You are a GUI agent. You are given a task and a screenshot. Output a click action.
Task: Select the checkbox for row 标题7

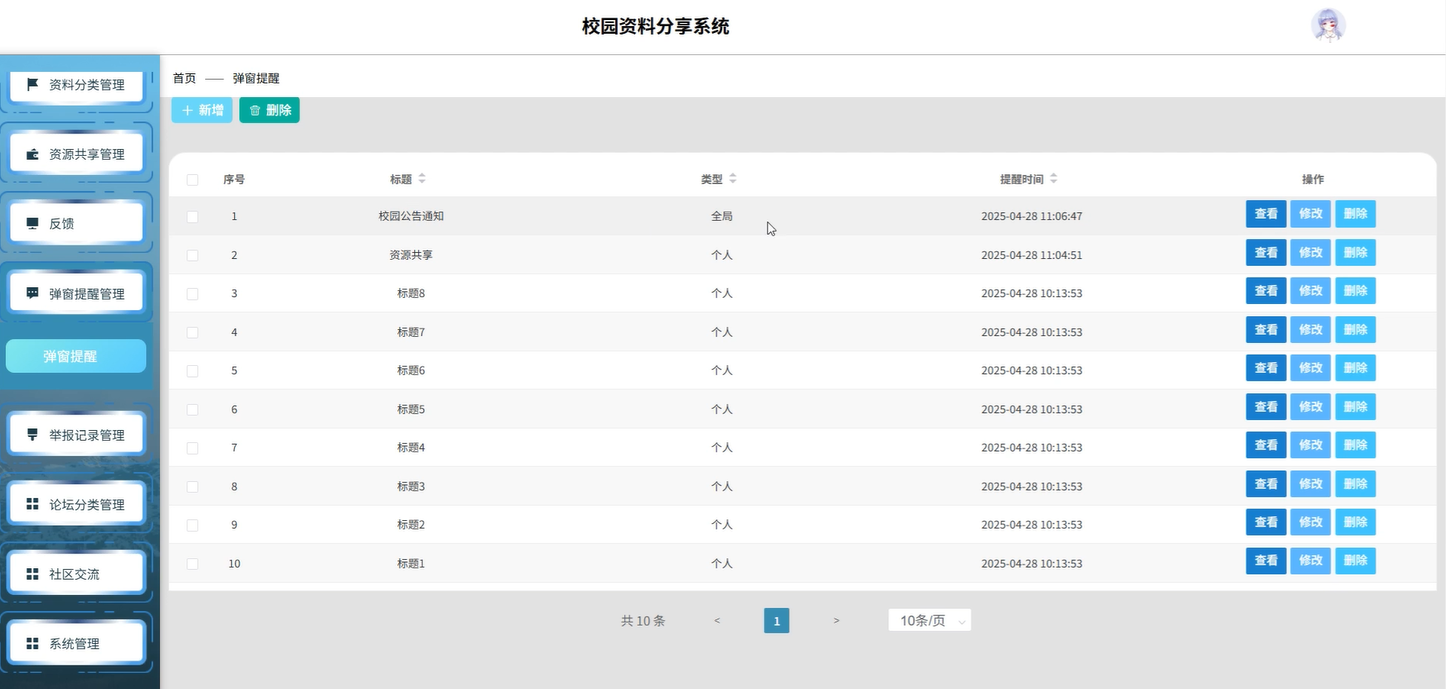[192, 332]
